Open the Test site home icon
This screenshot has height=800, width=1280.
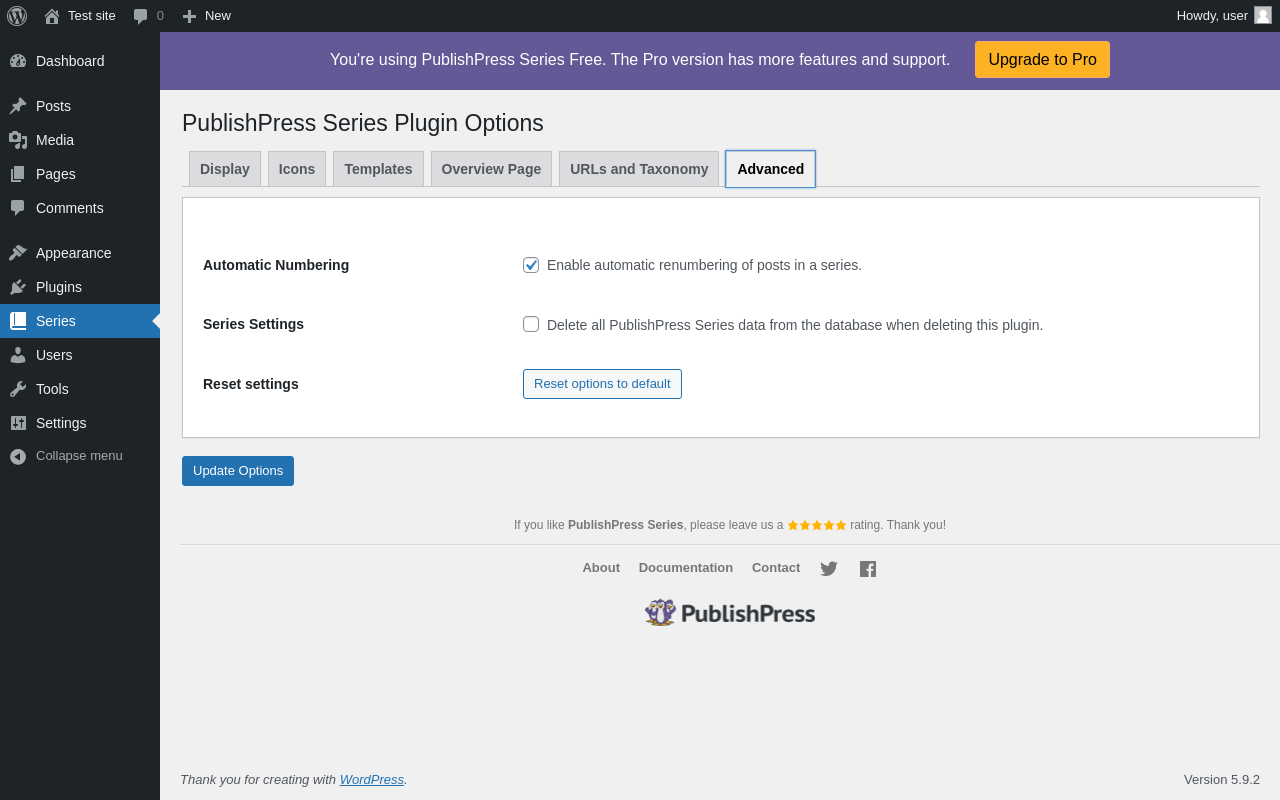click(x=52, y=16)
